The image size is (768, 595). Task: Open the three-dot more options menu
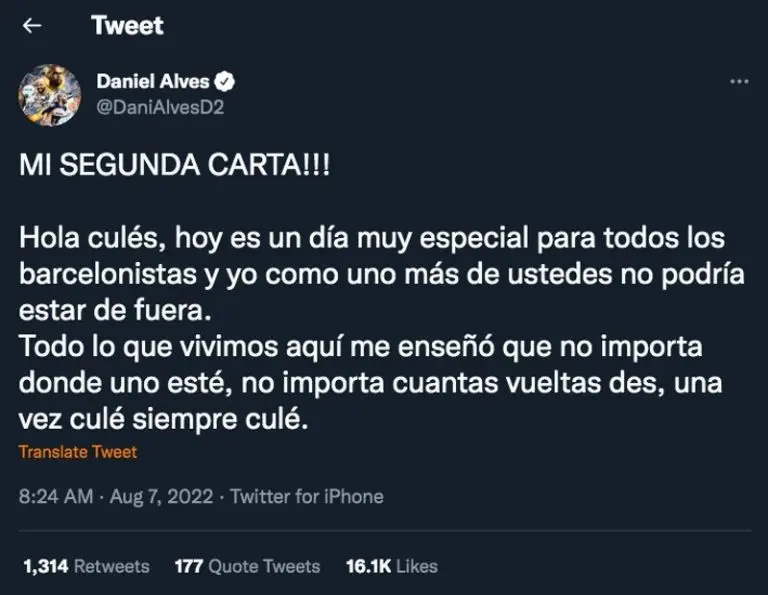(x=739, y=82)
